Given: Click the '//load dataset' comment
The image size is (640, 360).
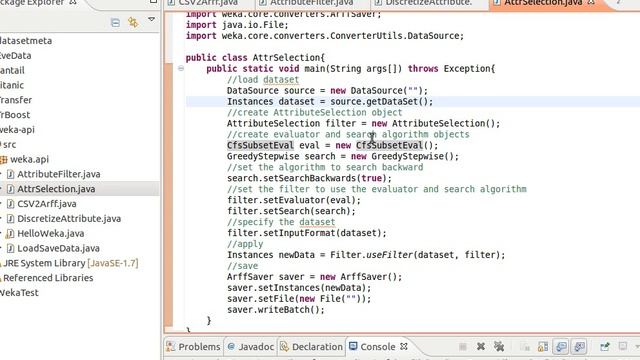Looking at the screenshot, I should coord(263,80).
